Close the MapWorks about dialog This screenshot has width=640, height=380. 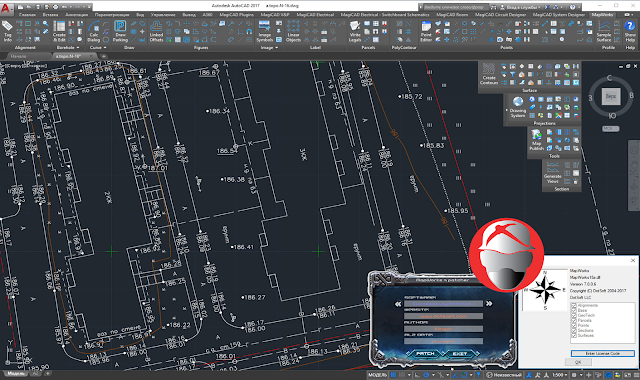pos(633,260)
